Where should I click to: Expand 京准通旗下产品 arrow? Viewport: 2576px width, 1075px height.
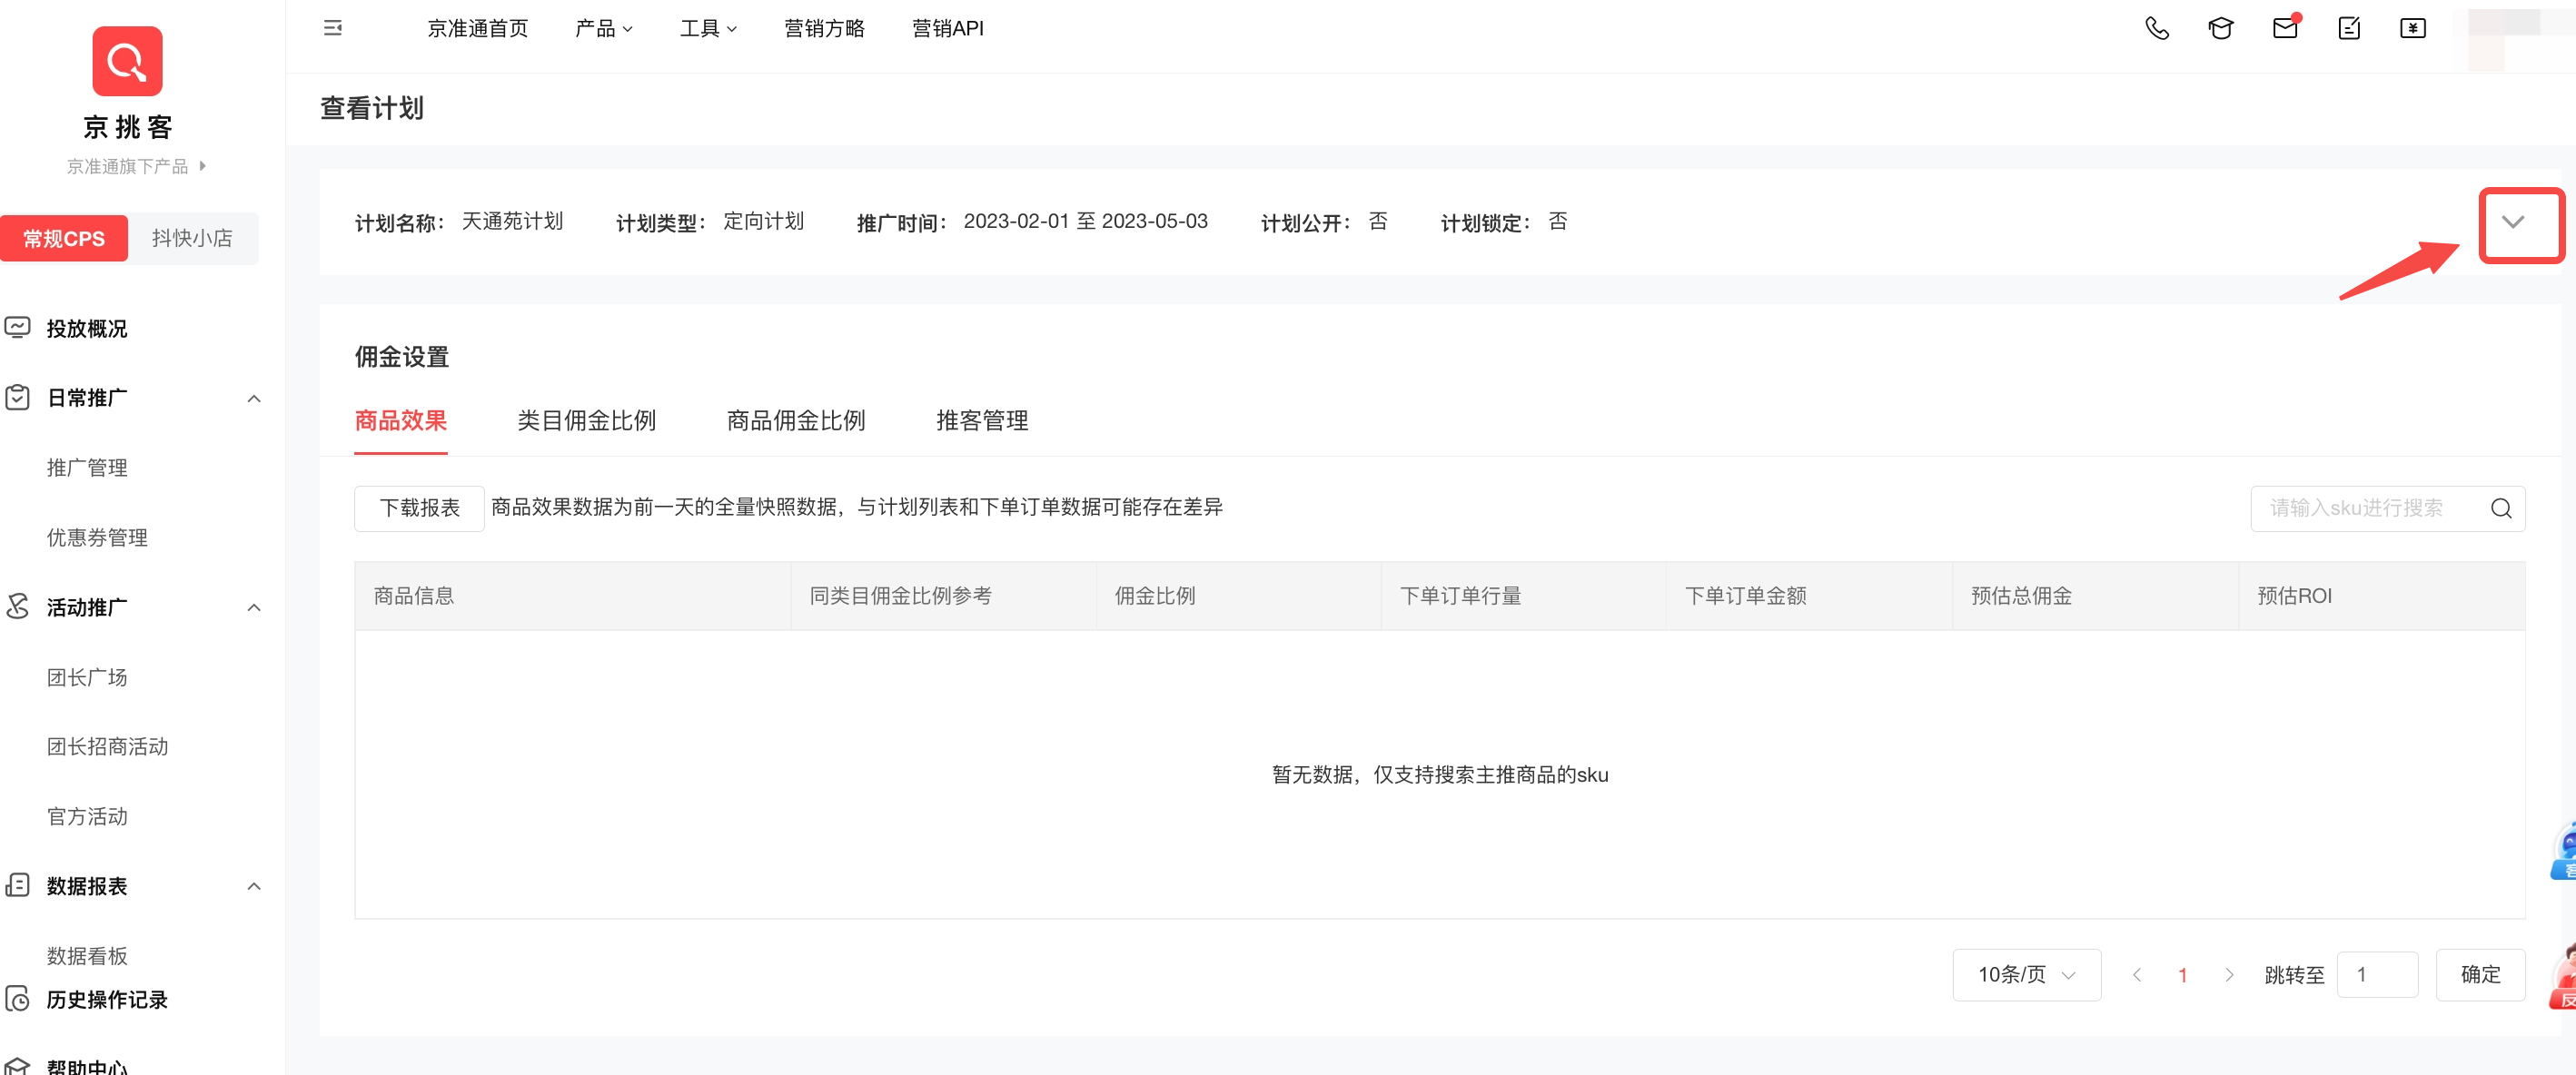(203, 166)
